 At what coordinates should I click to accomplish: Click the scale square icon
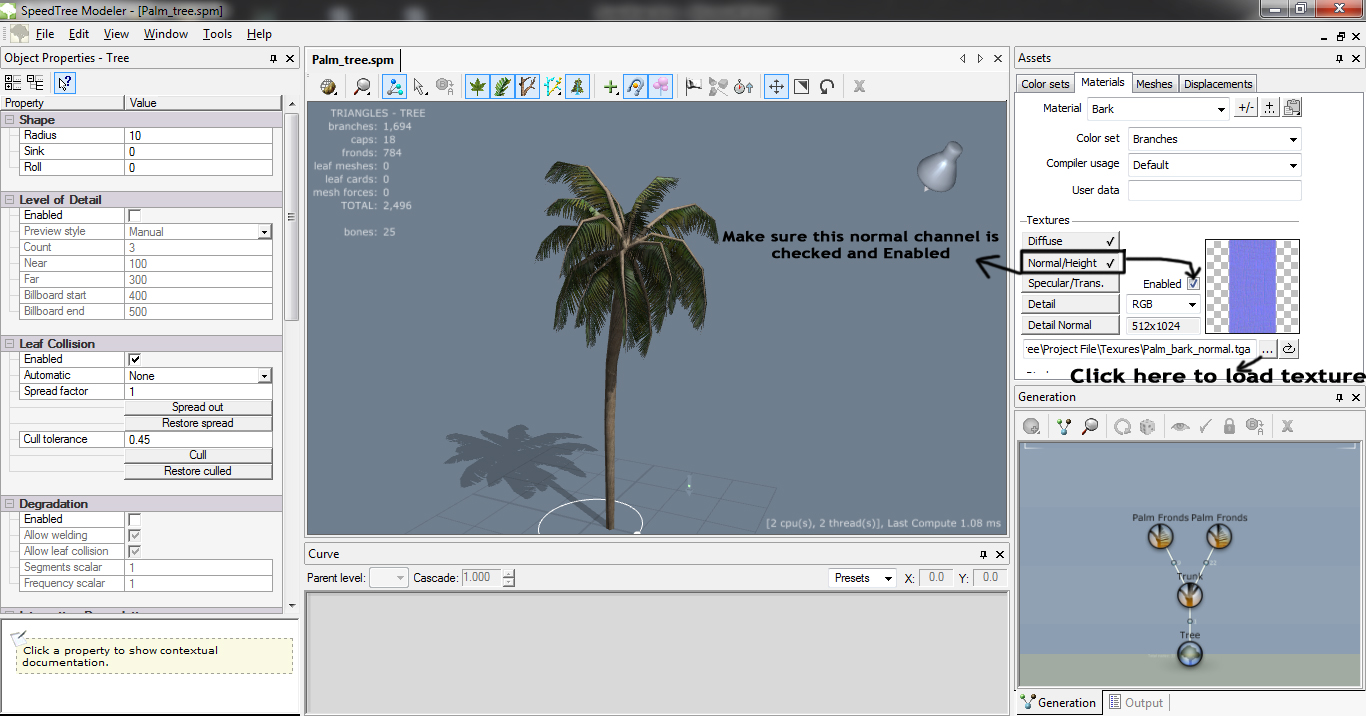click(x=801, y=87)
